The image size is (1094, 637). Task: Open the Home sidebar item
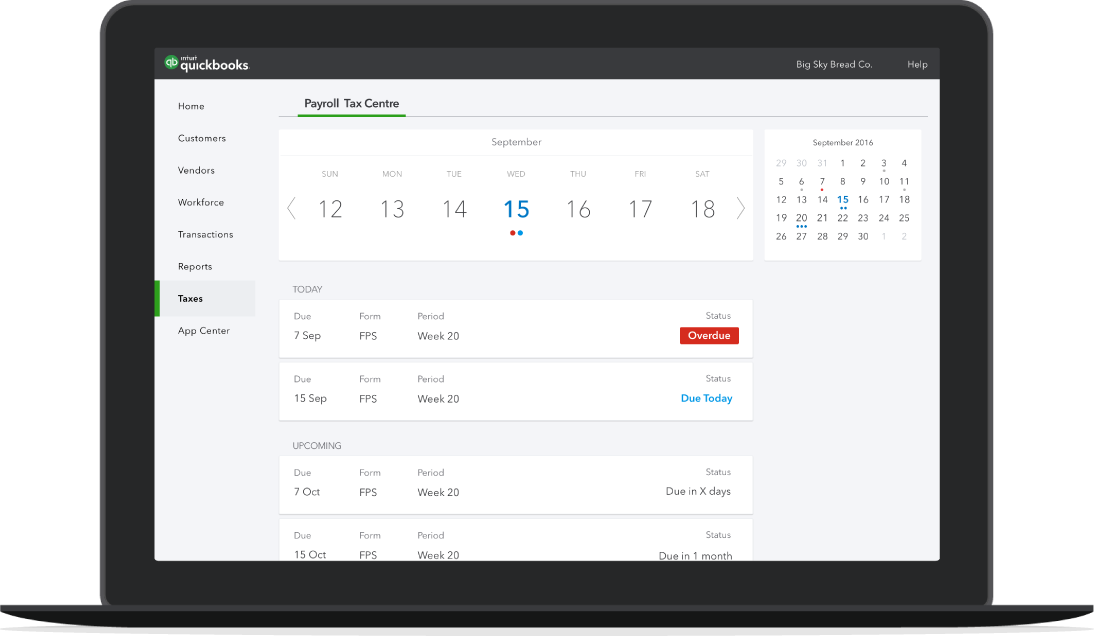click(x=191, y=106)
